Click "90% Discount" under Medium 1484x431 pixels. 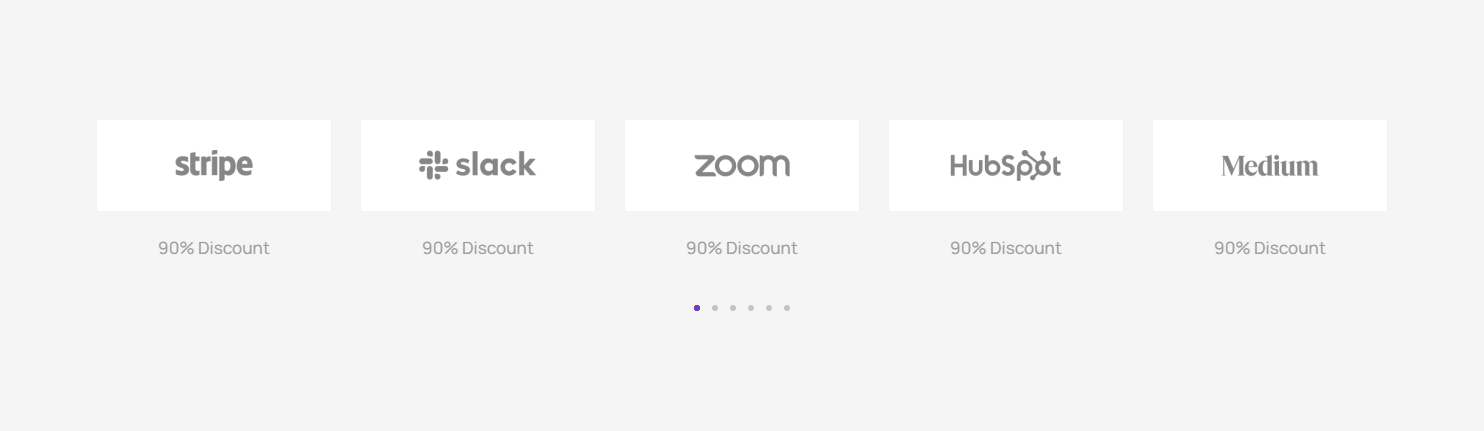(1269, 248)
